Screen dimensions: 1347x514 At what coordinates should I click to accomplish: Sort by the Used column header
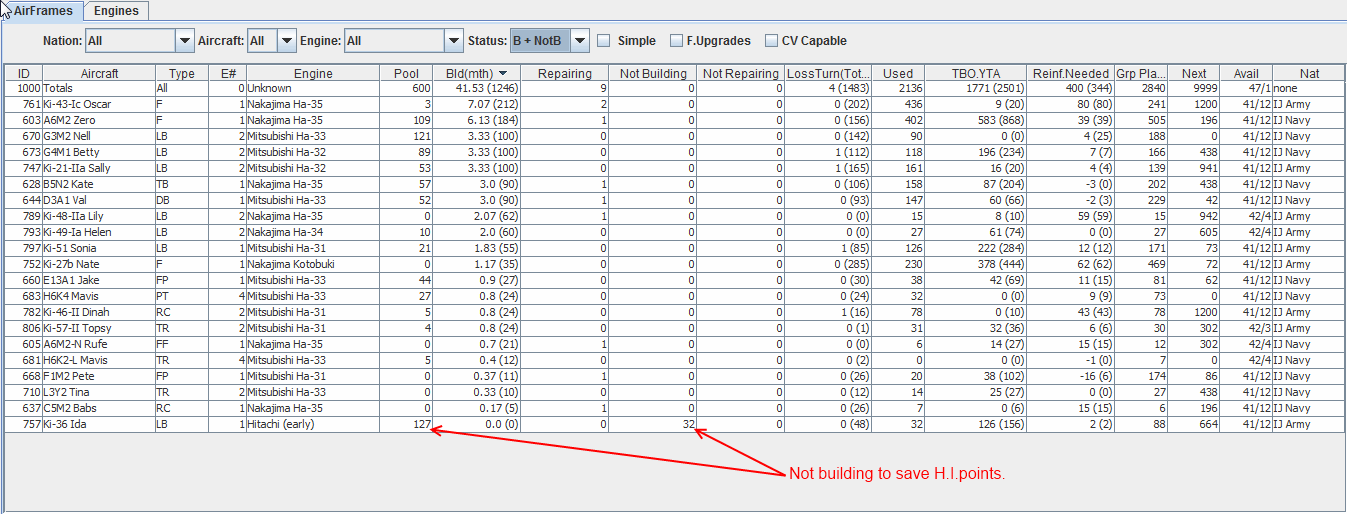898,73
